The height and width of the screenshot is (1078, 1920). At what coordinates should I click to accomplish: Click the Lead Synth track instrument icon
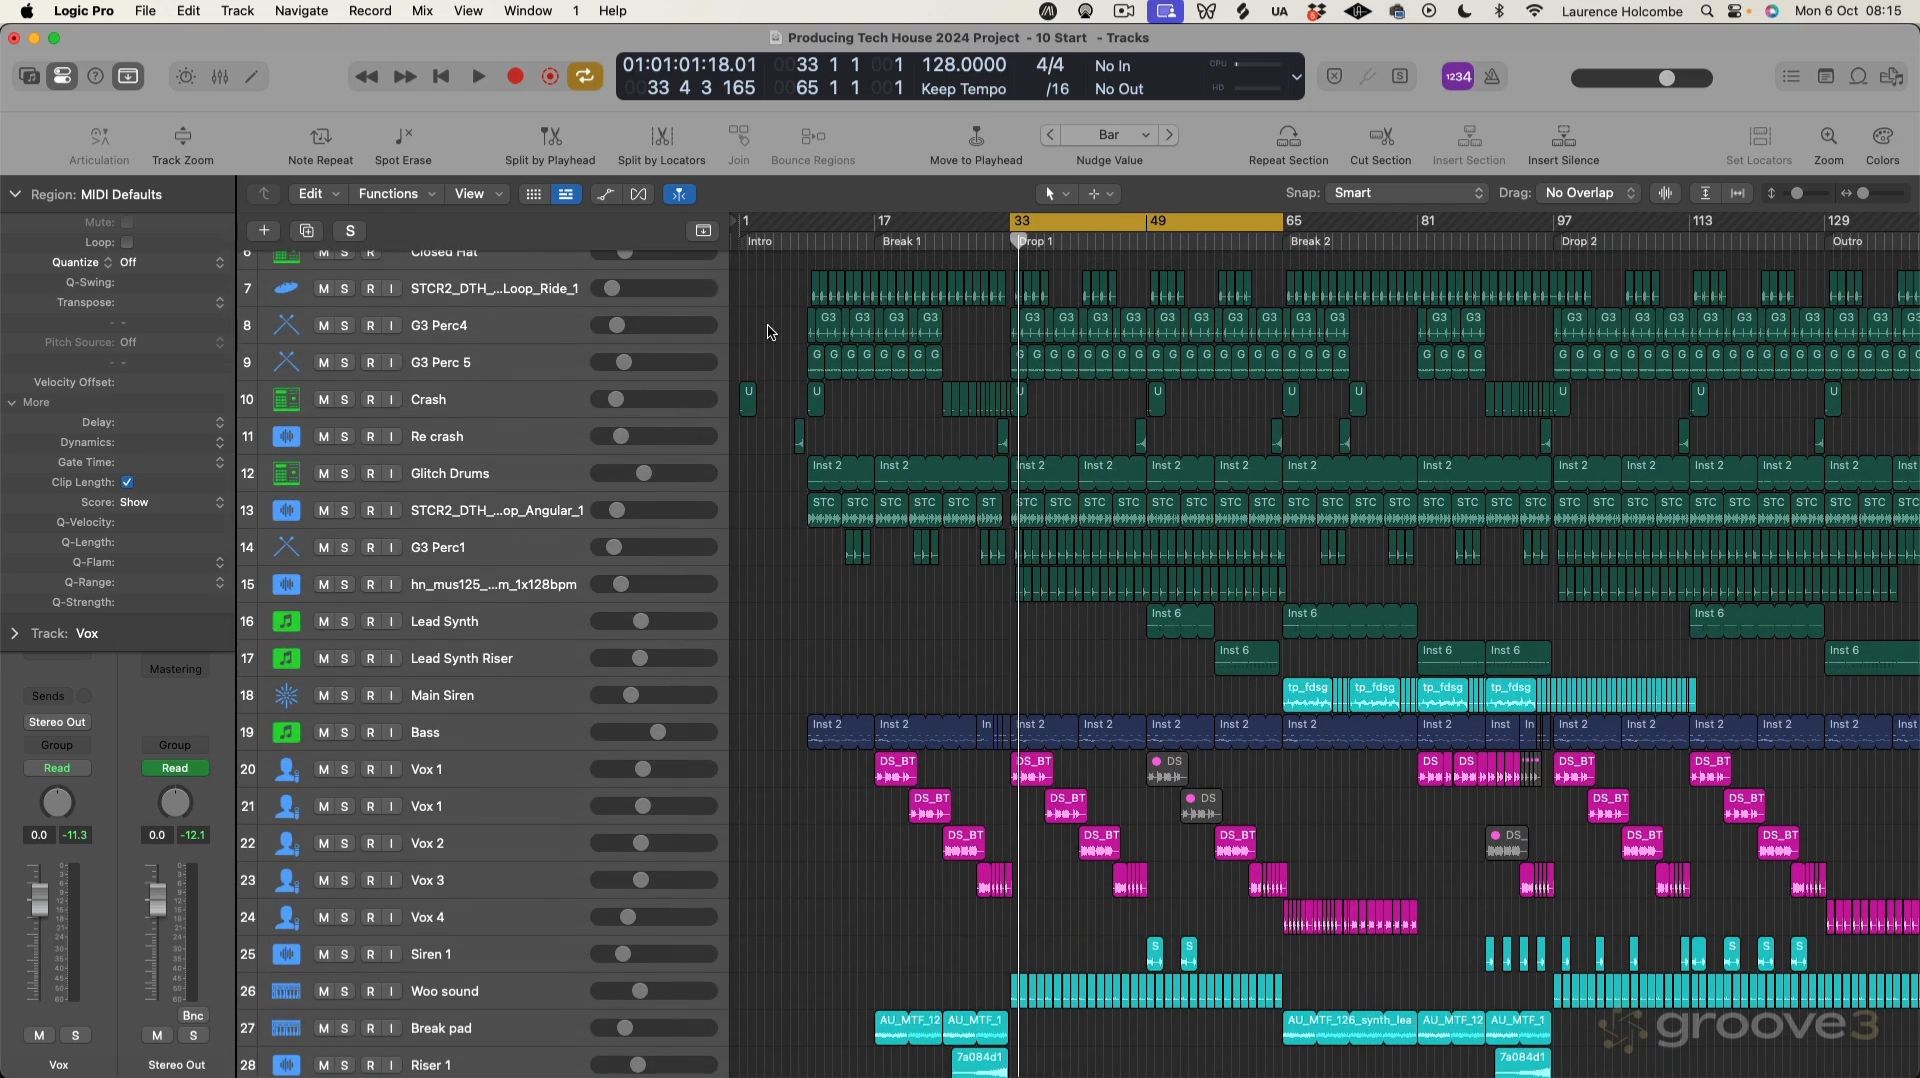[x=286, y=622]
